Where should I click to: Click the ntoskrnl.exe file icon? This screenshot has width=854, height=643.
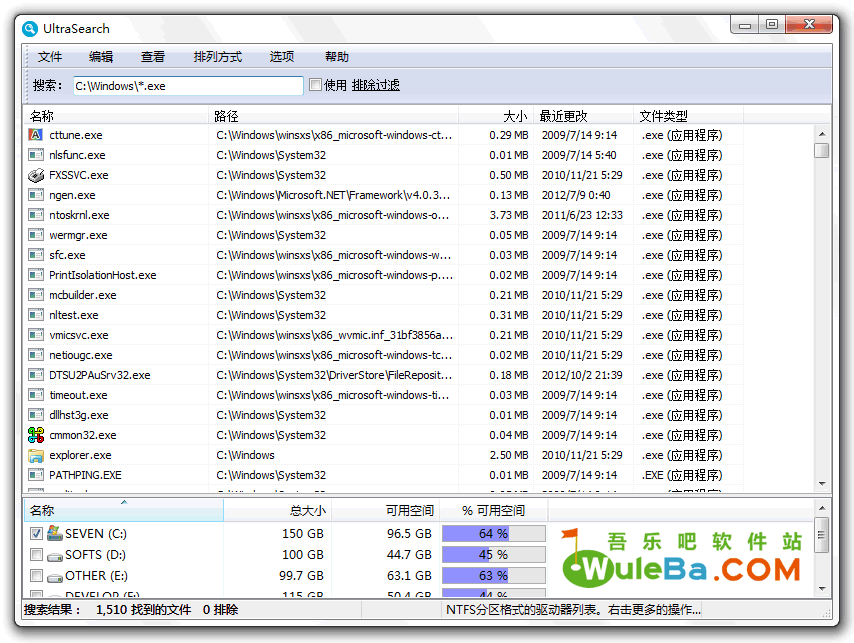click(x=36, y=215)
